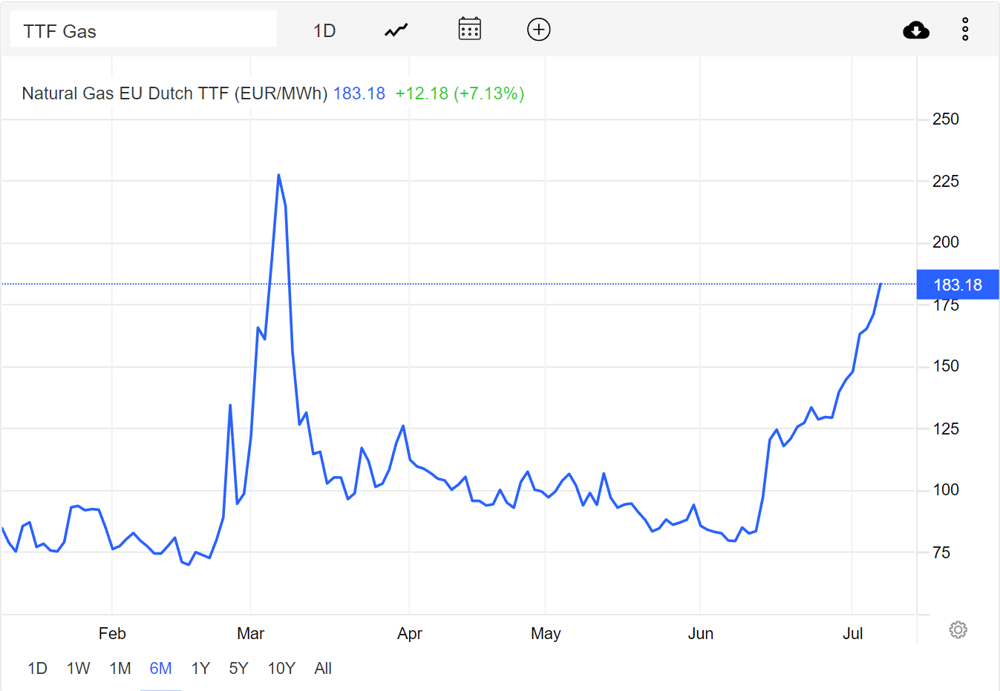This screenshot has width=1000, height=691.
Task: Click the TTF Gas symbol search field
Action: click(x=143, y=29)
